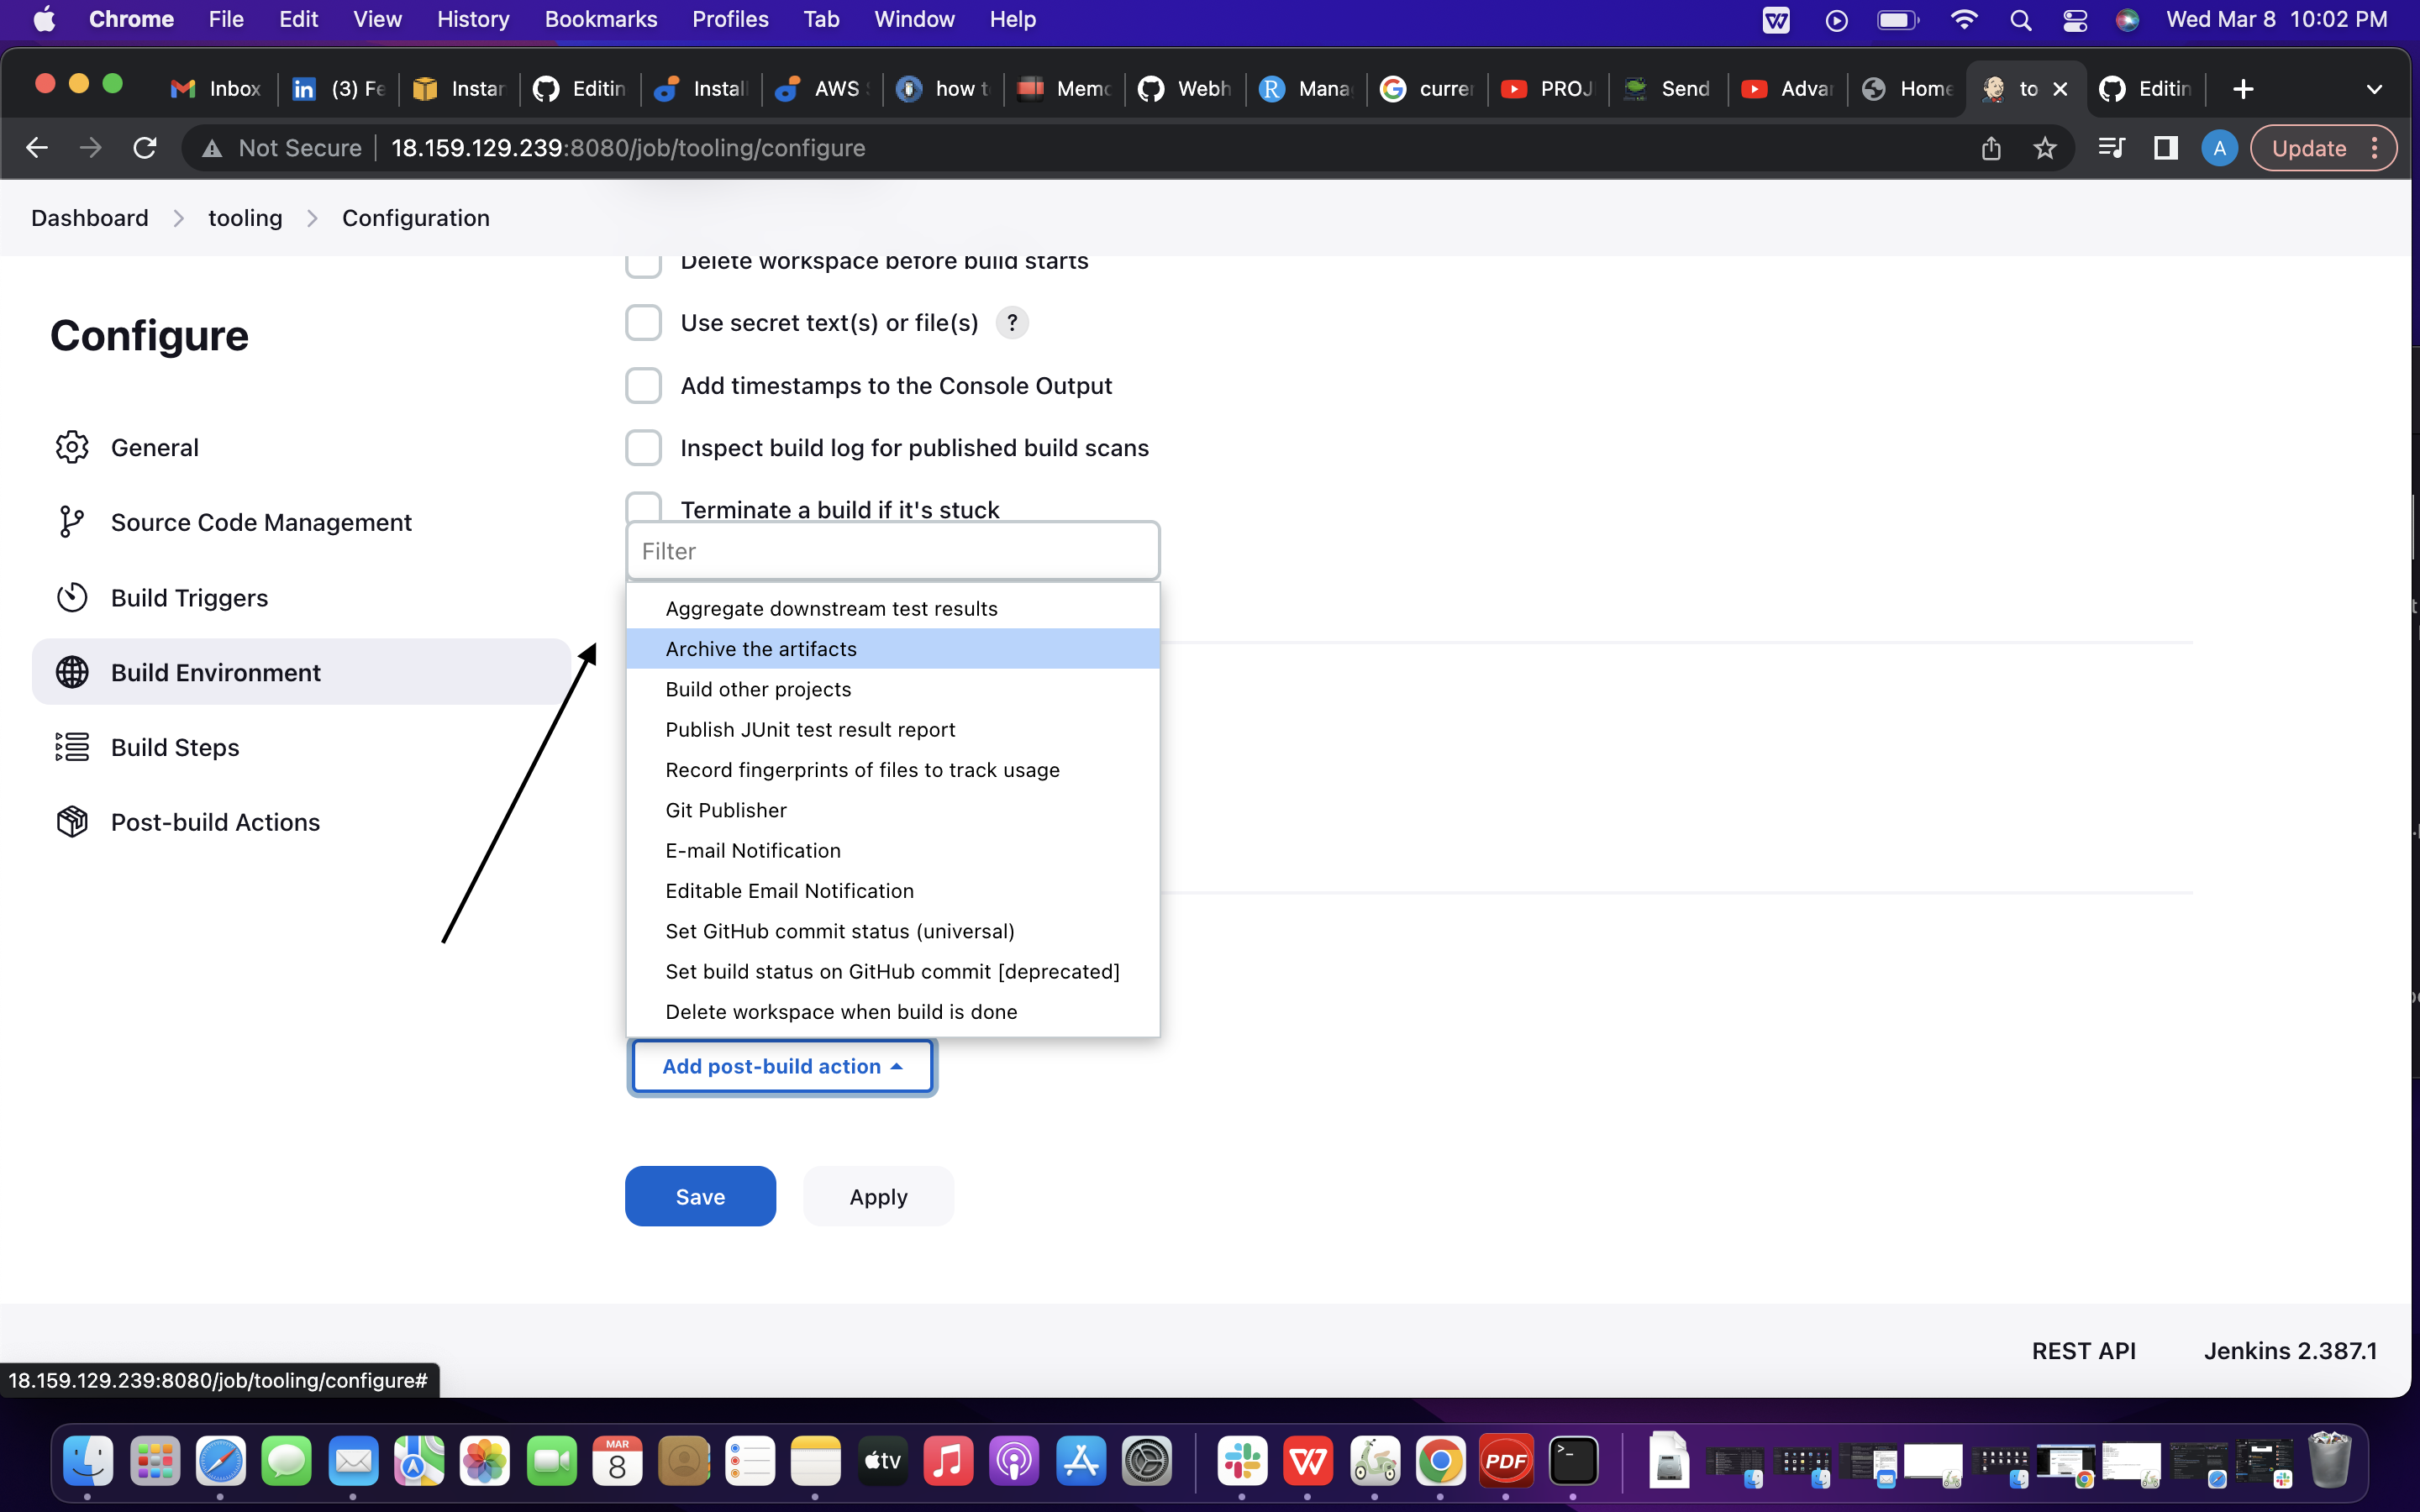
Task: Focus the Filter text field
Action: (892, 551)
